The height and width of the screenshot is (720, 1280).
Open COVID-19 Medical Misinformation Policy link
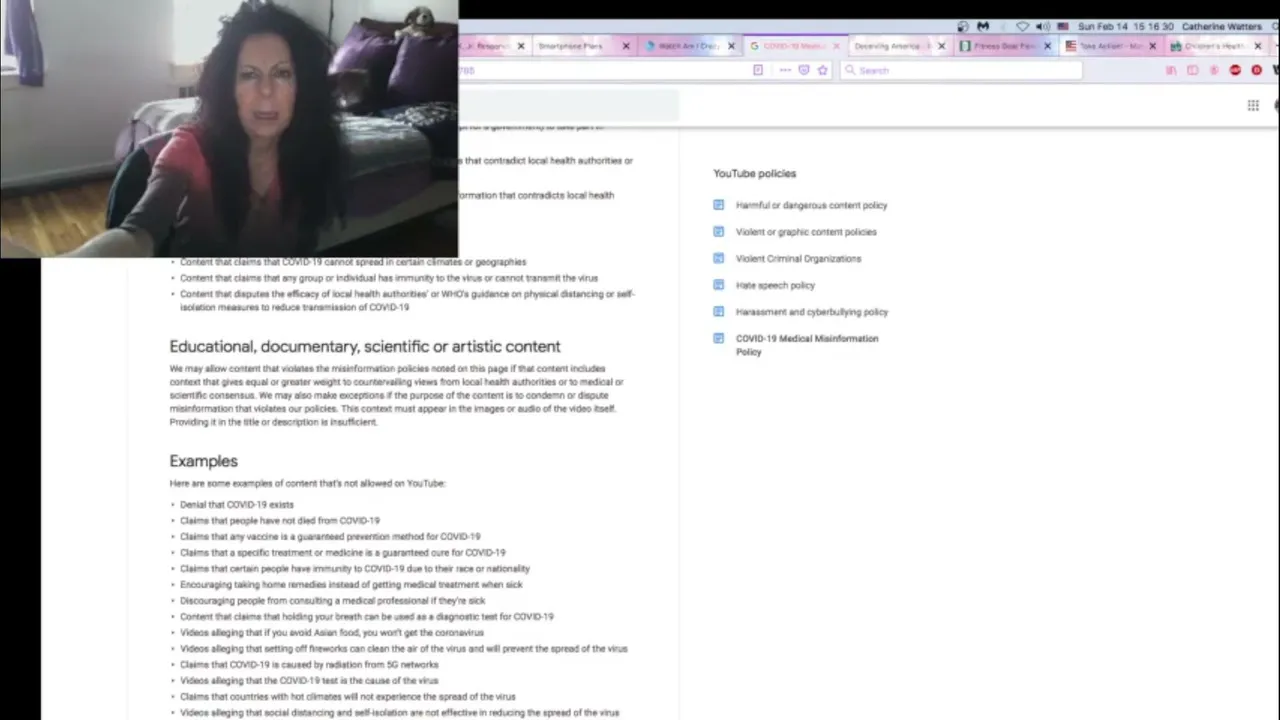[x=807, y=345]
